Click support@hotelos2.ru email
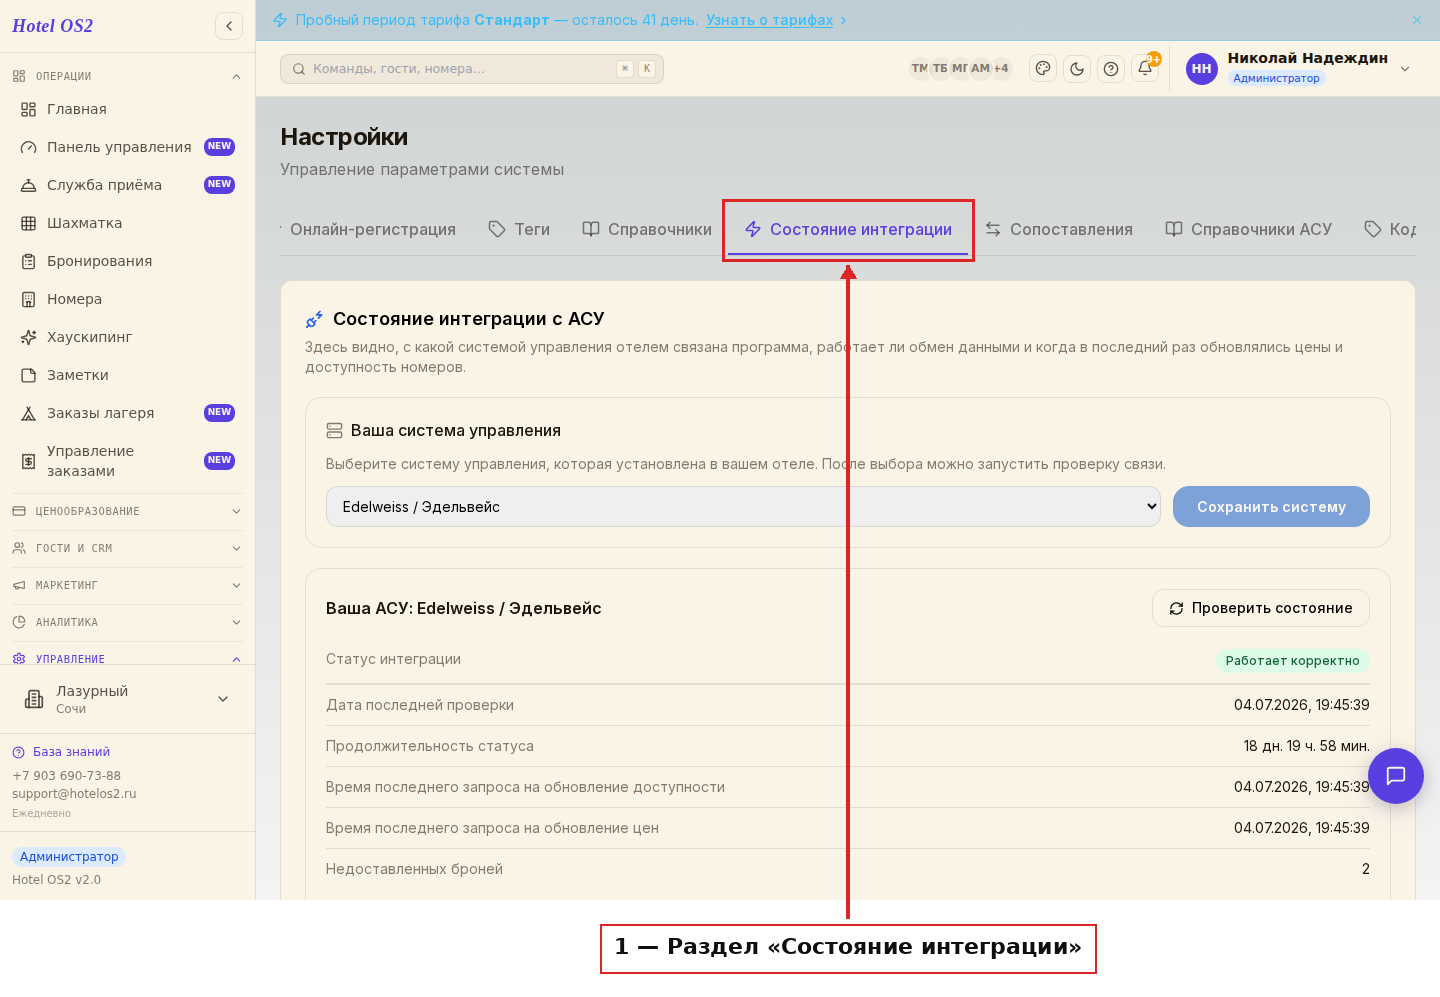Screen dimensions: 1440x997 click(74, 794)
